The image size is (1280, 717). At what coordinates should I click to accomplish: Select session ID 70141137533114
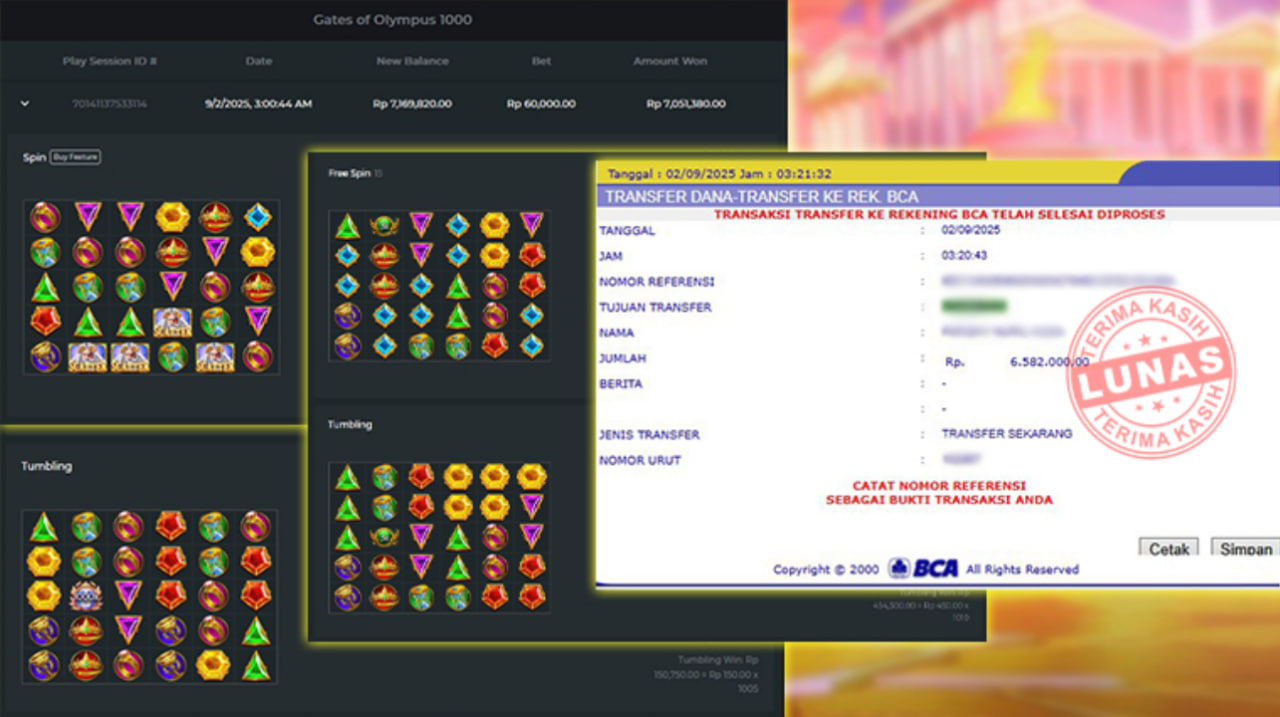click(110, 104)
